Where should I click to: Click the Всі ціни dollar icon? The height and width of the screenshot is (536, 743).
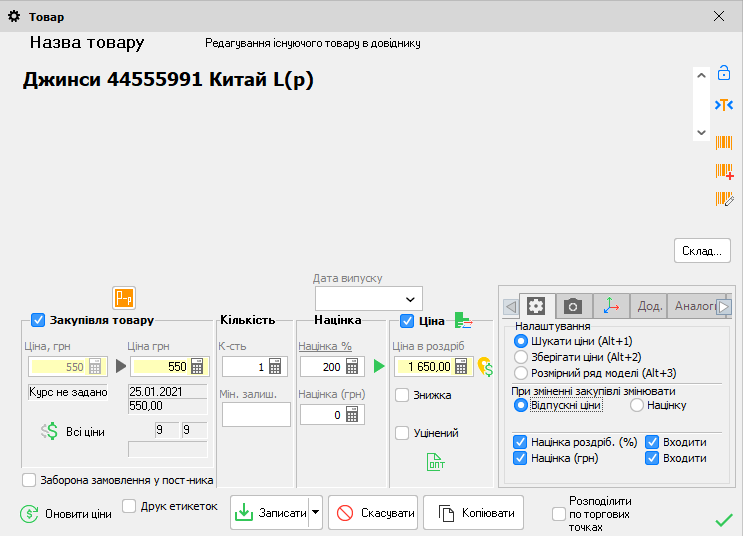tap(50, 431)
